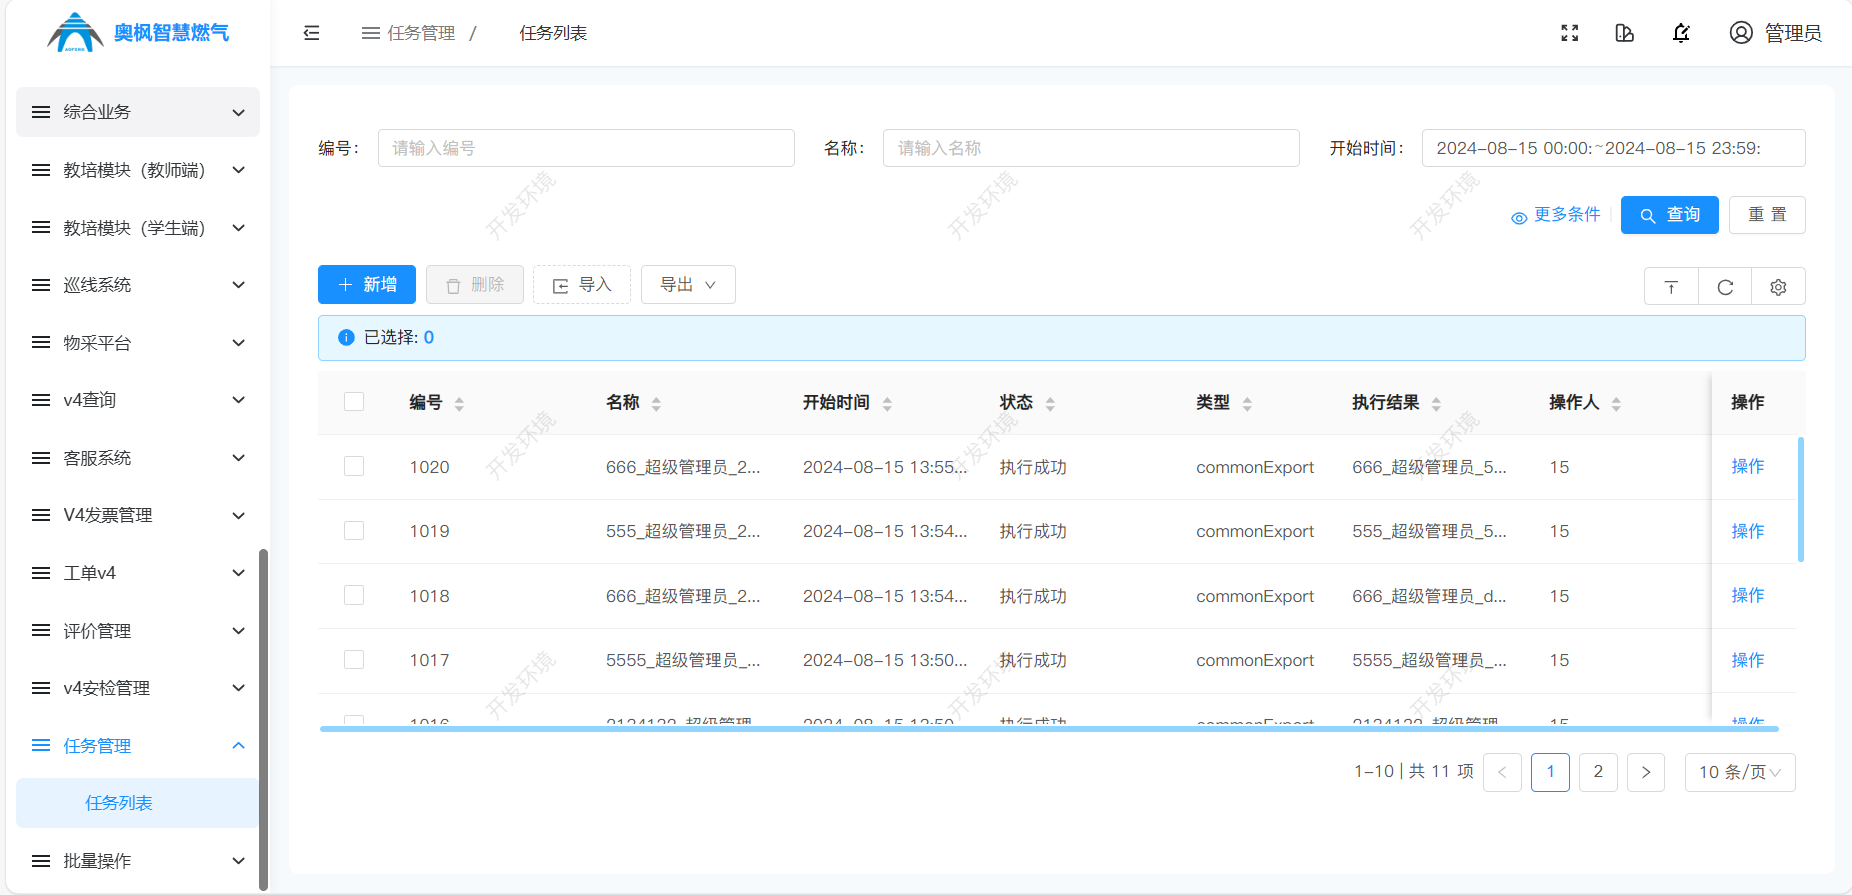
Task: Sort by 编号 column sort arrows
Action: (x=459, y=404)
